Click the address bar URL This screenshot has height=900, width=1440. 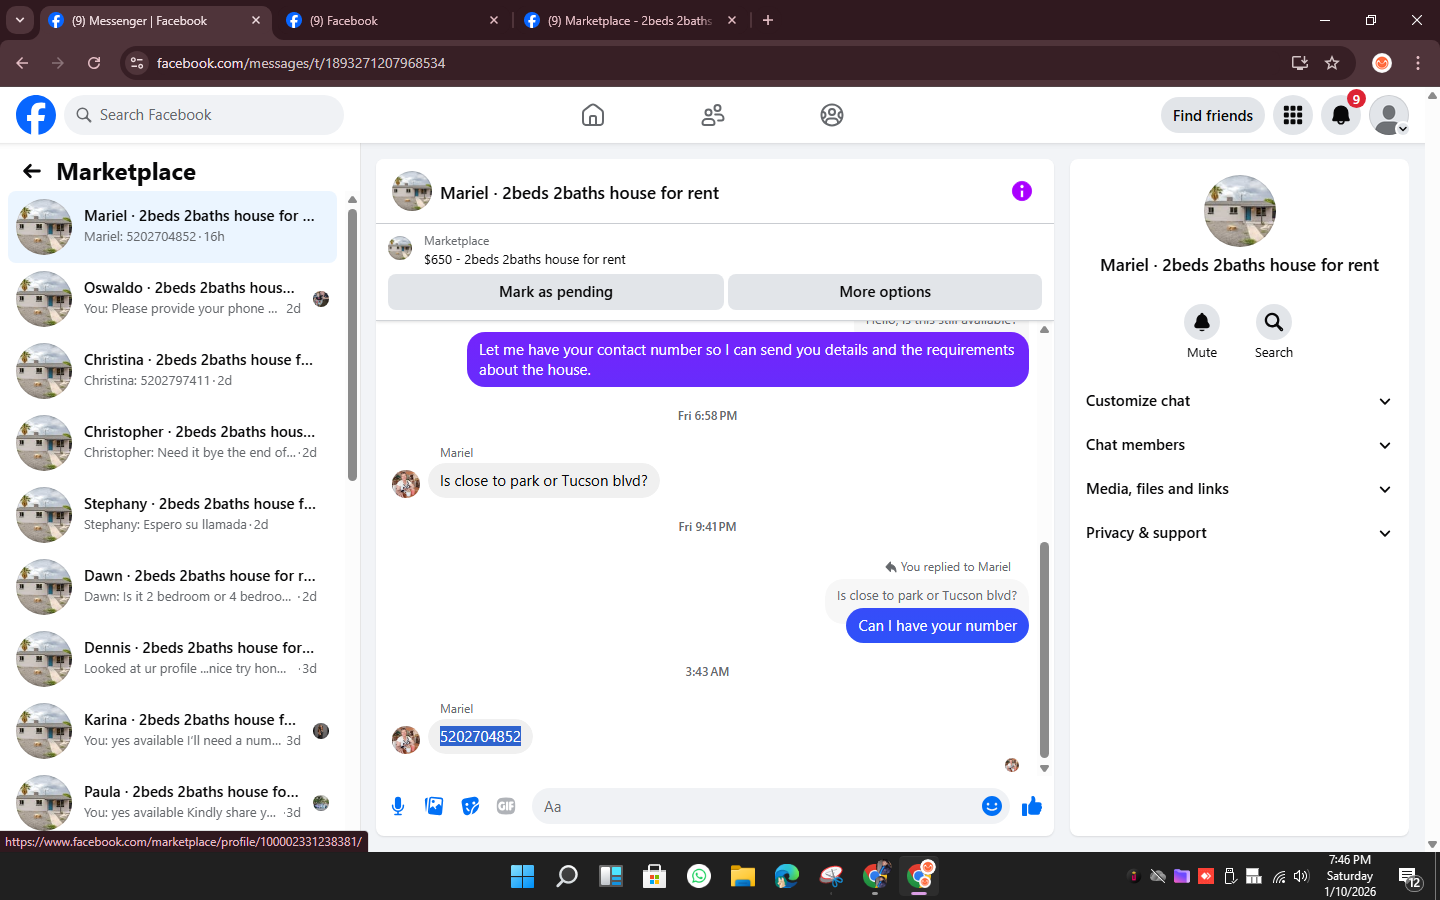tap(301, 63)
